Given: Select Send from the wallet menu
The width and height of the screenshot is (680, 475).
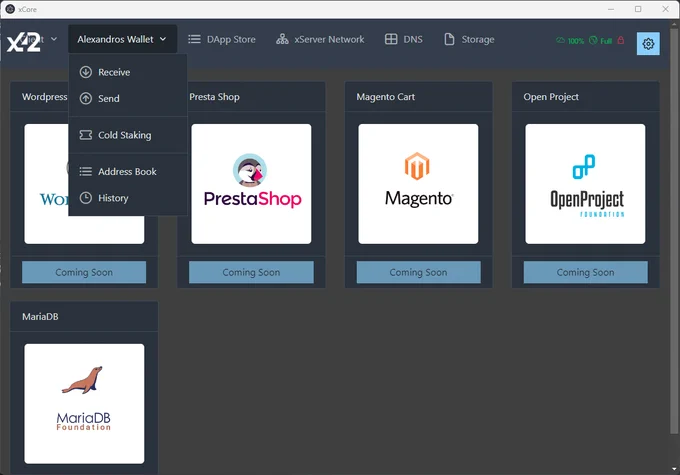Looking at the screenshot, I should pyautogui.click(x=128, y=98).
